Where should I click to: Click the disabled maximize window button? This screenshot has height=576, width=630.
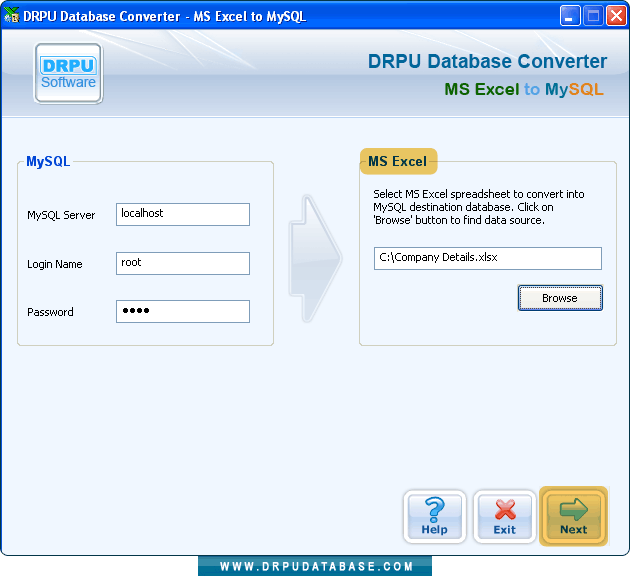tap(593, 16)
